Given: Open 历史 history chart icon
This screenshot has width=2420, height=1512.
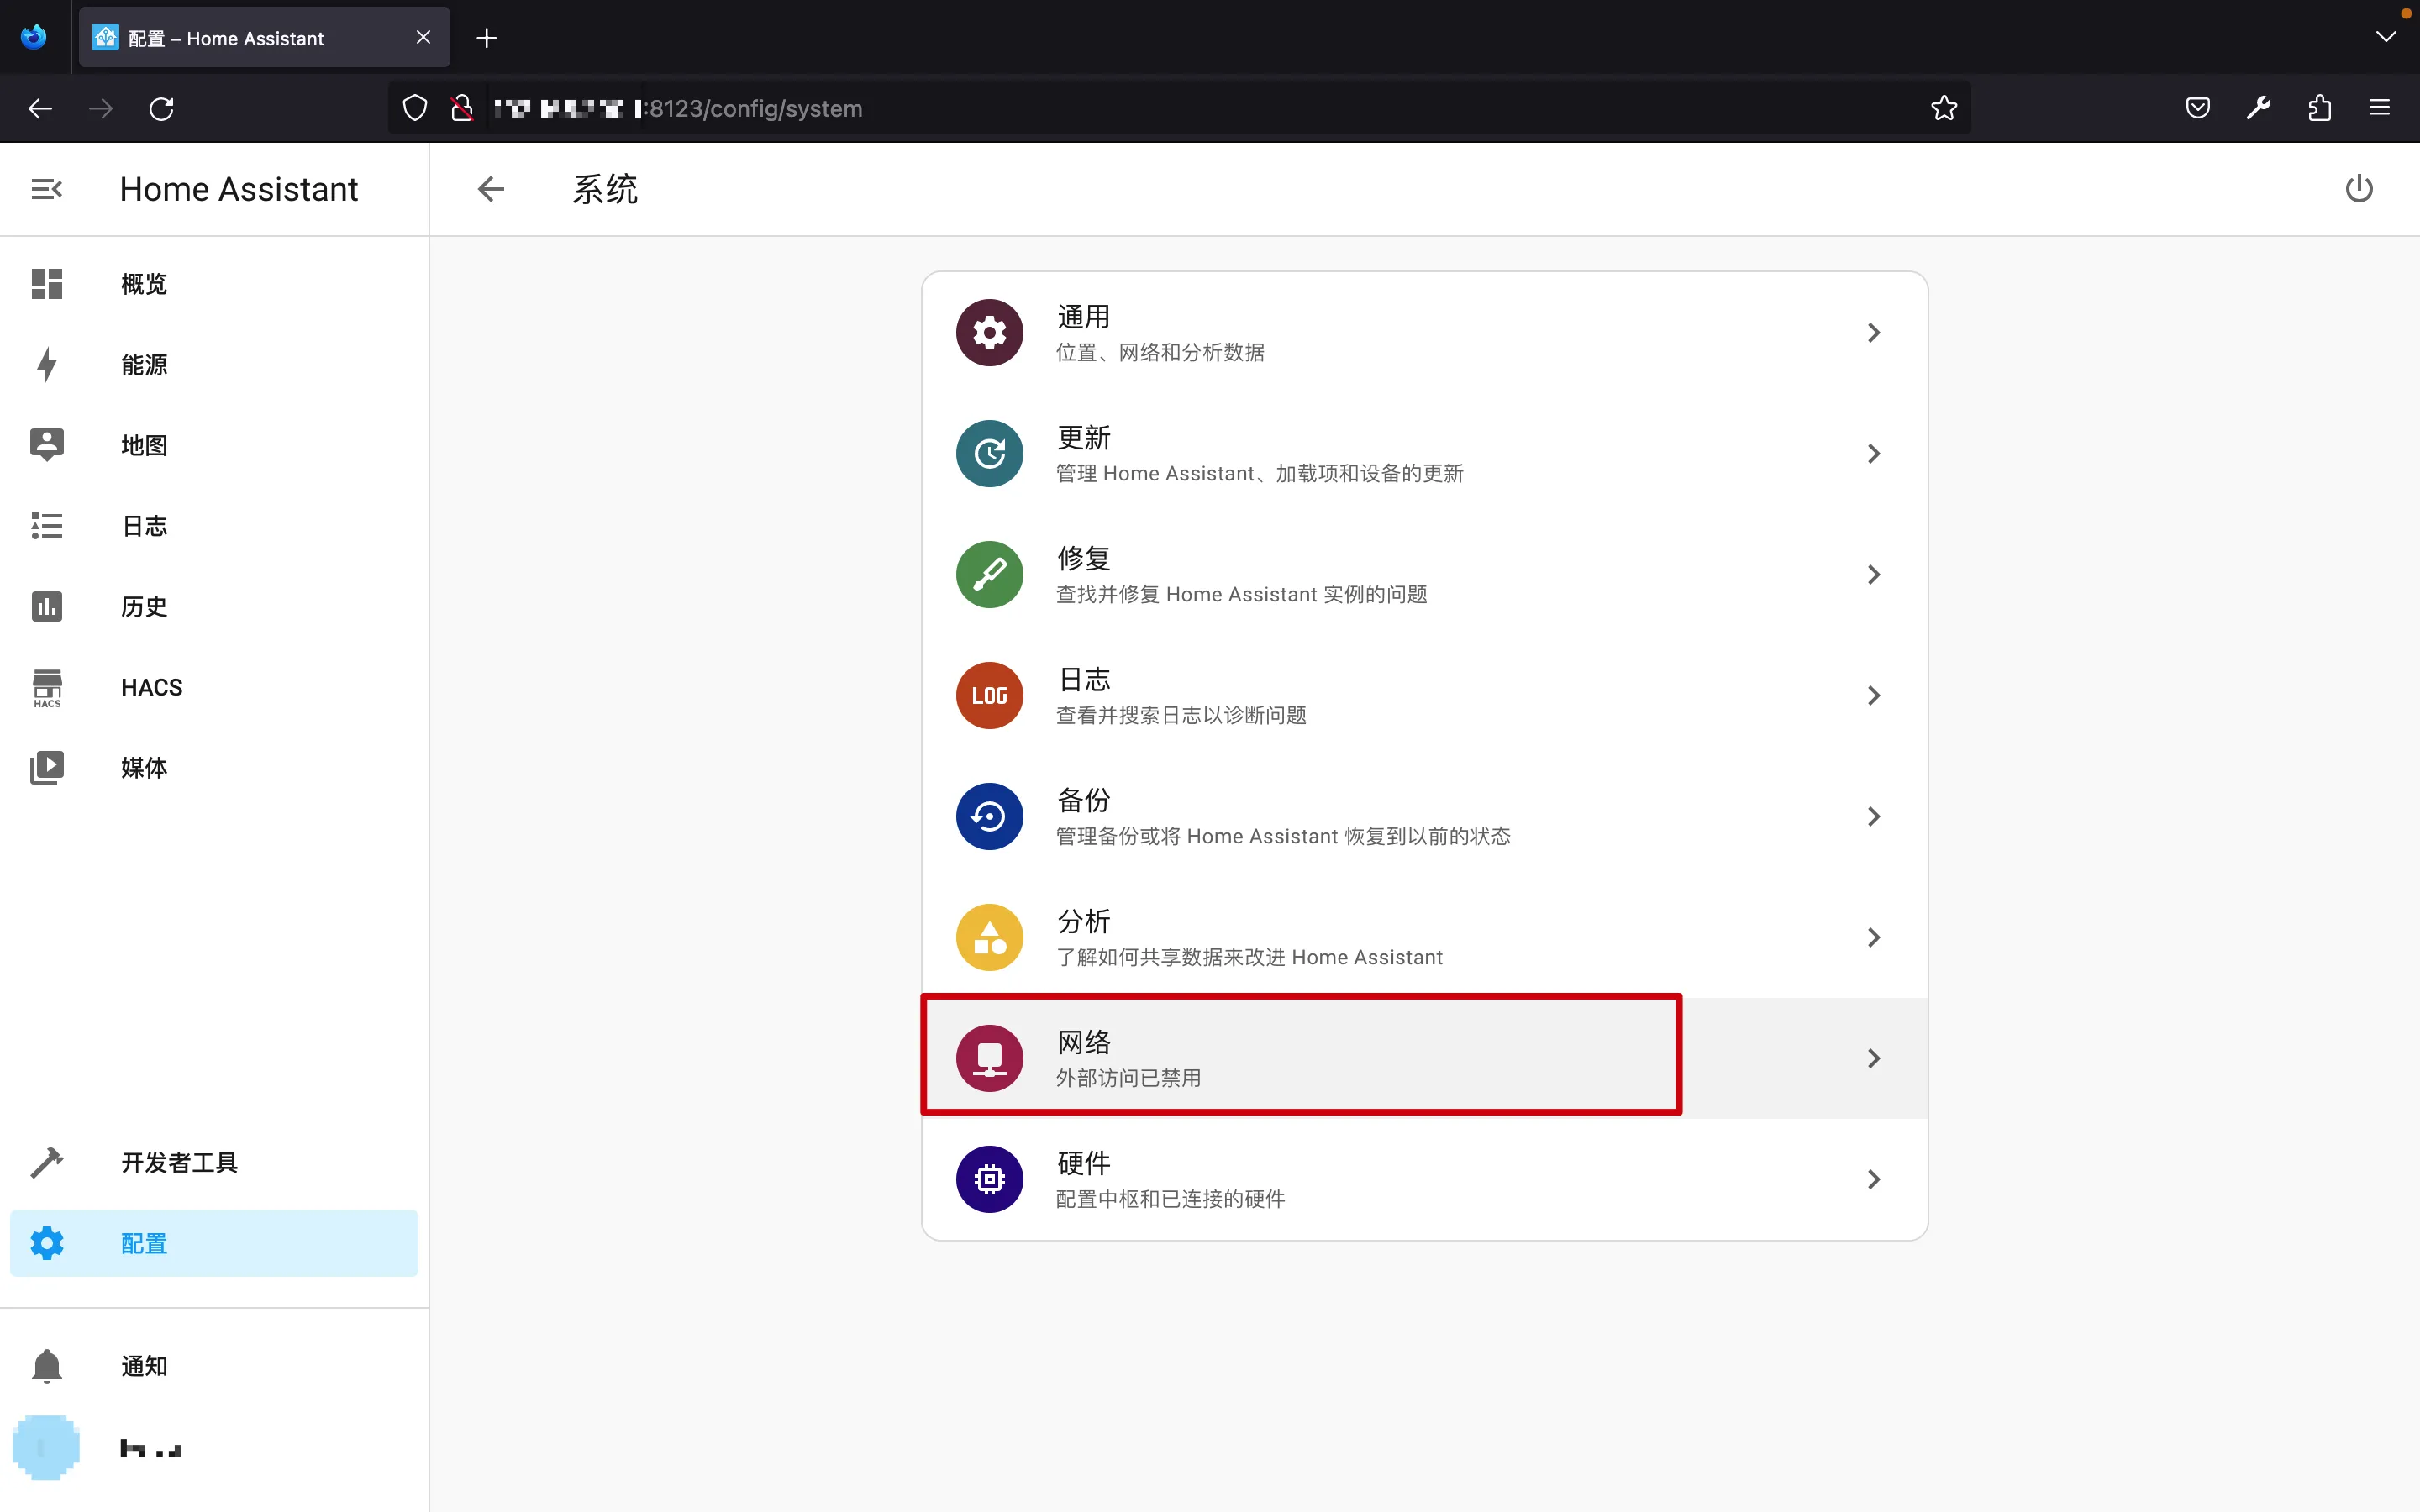Looking at the screenshot, I should click(47, 606).
